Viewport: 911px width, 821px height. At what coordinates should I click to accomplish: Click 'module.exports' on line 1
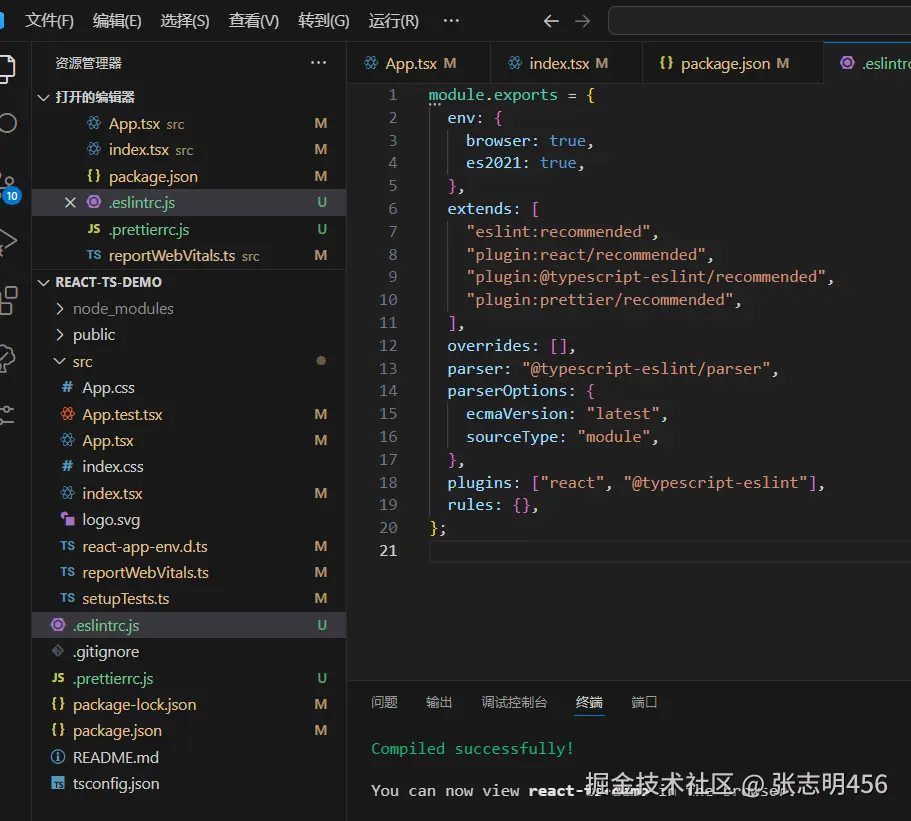[493, 95]
